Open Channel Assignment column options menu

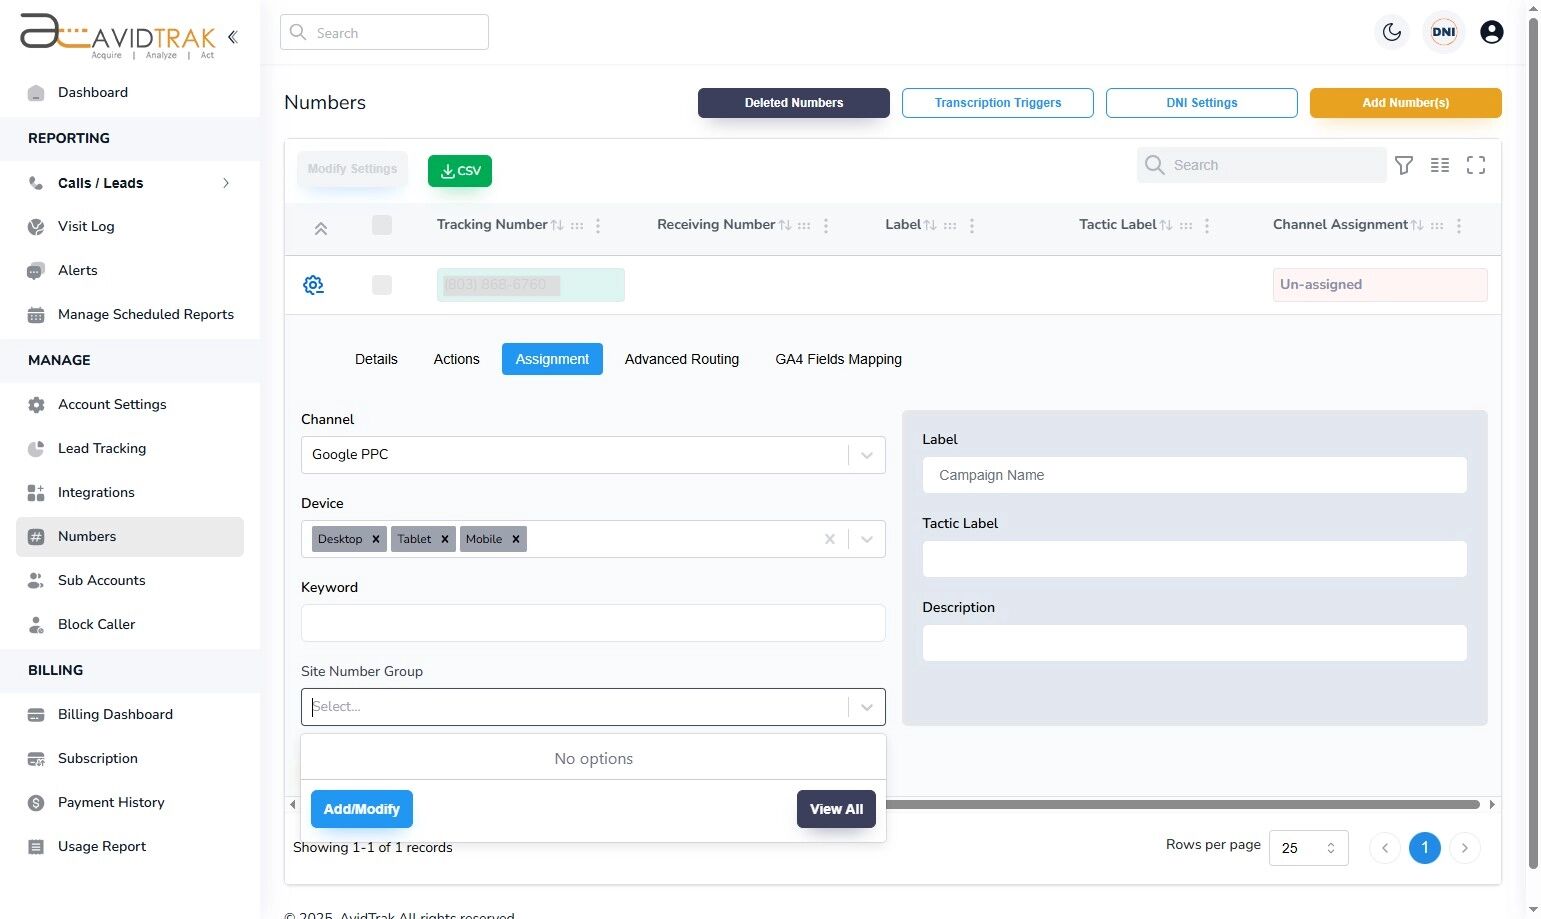[x=1459, y=226]
